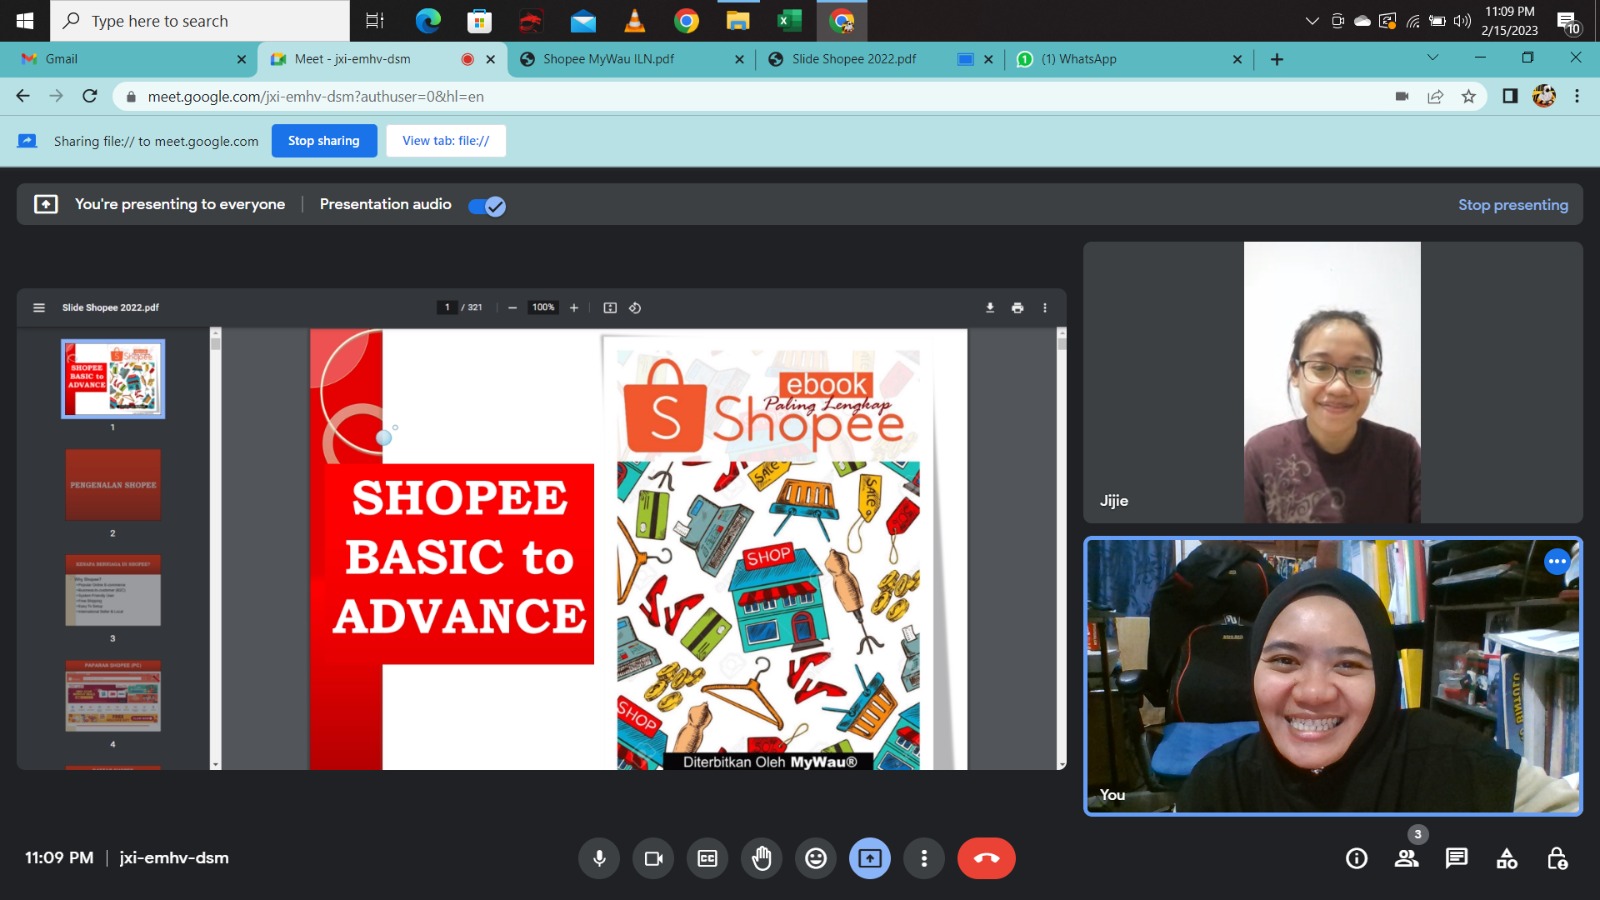Open more options menu in call controls
This screenshot has height=900, width=1600.
pyautogui.click(x=924, y=858)
